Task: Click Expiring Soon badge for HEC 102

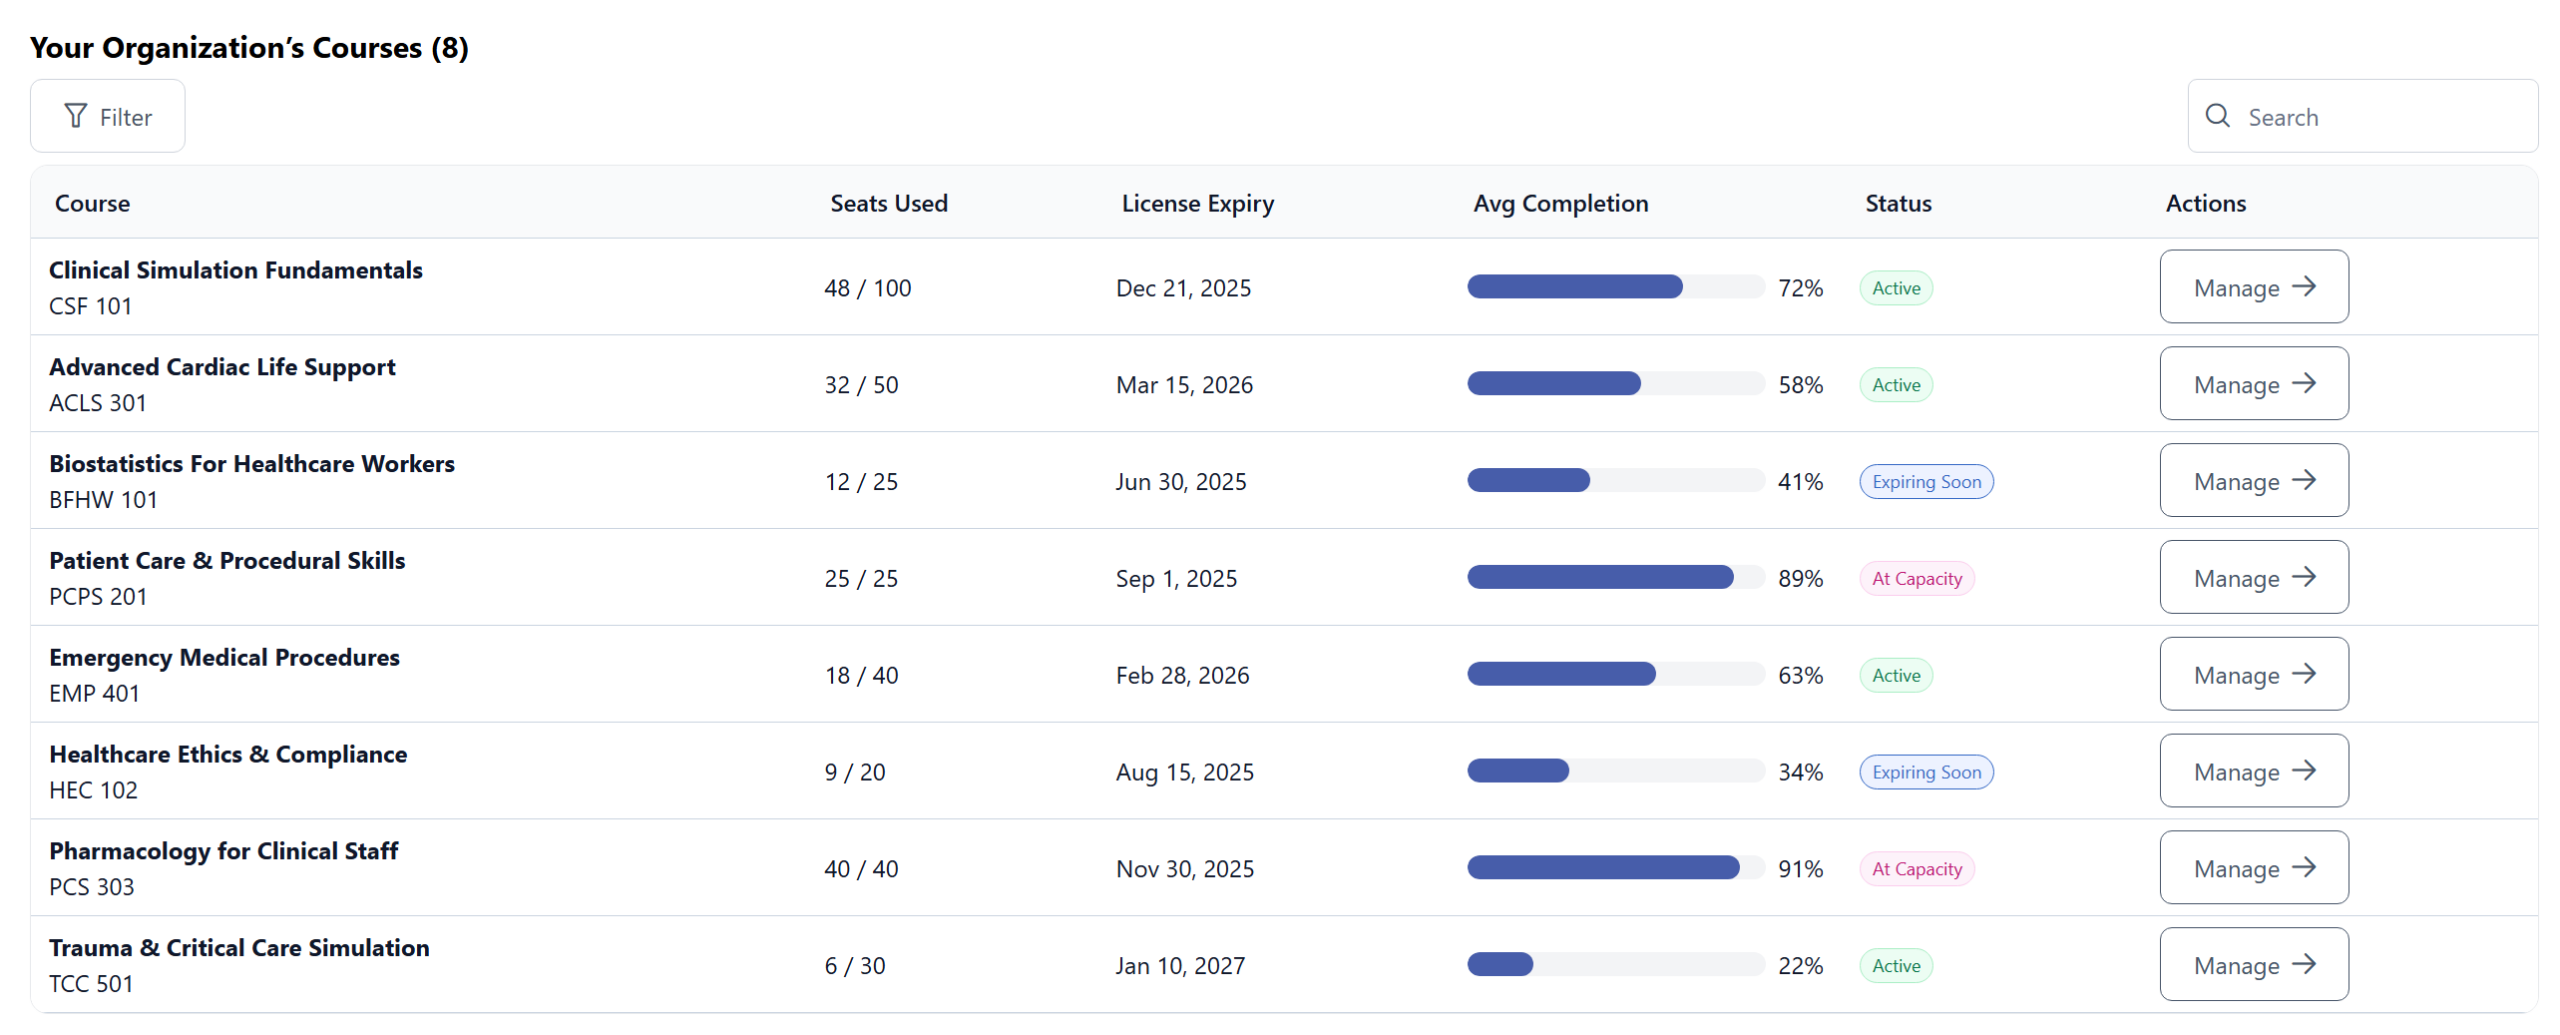Action: click(x=1926, y=773)
